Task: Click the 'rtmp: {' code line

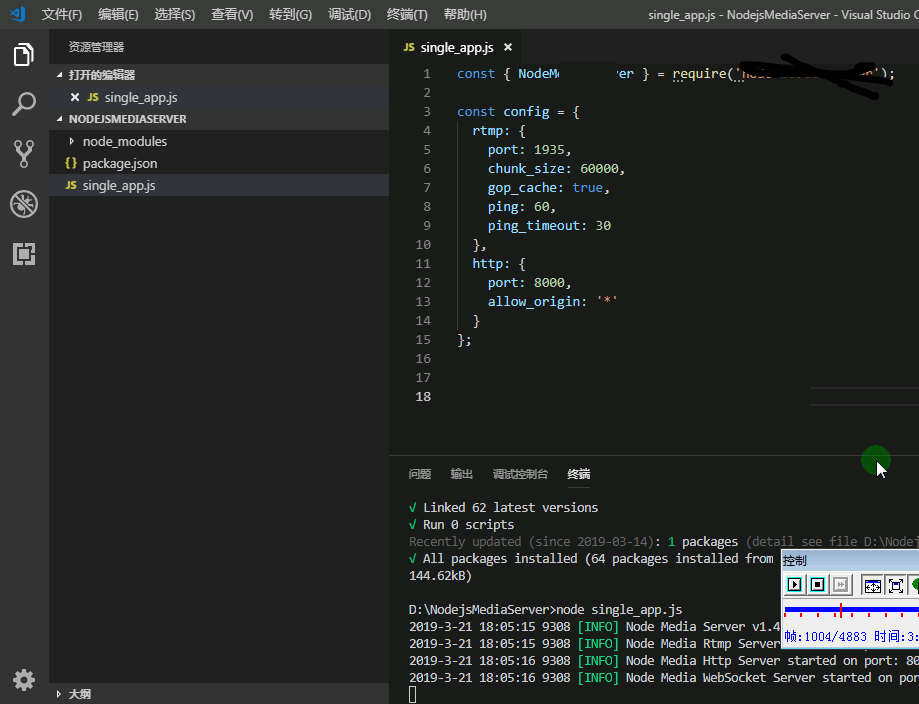Action: click(x=499, y=131)
